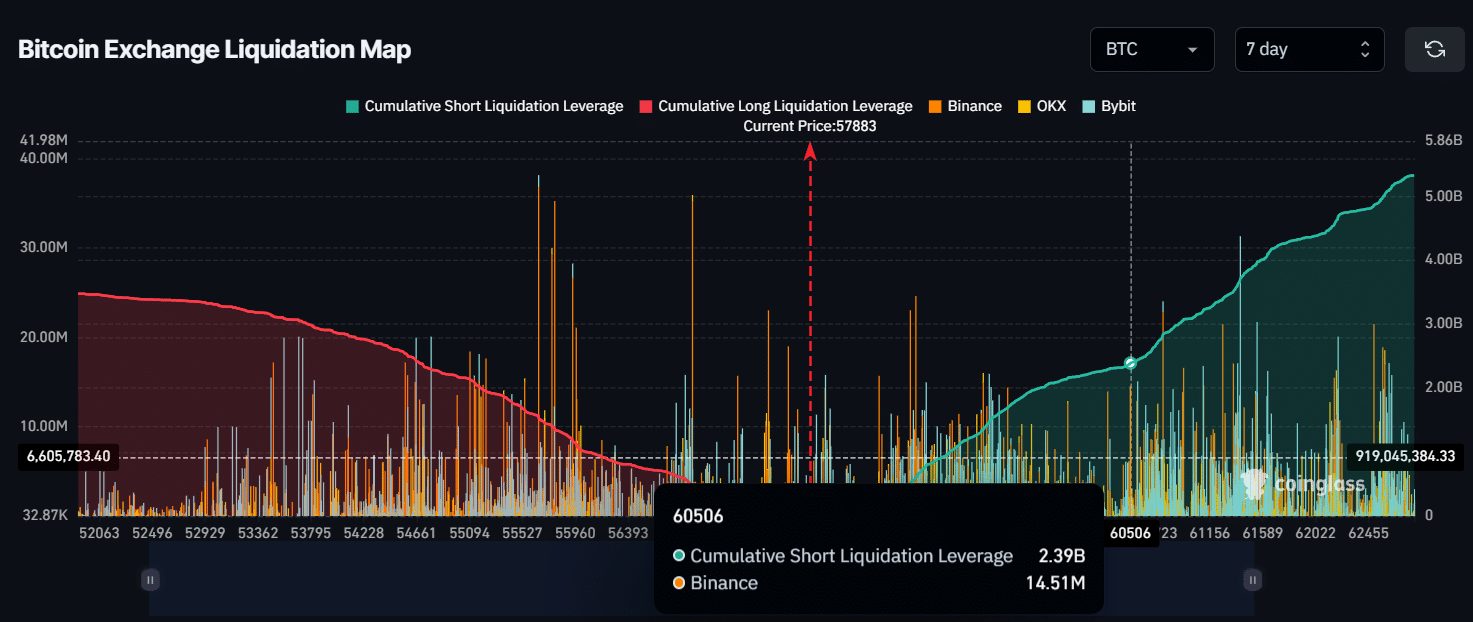
Task: Click the 919,045,384.33 right axis marker
Action: pos(1405,455)
